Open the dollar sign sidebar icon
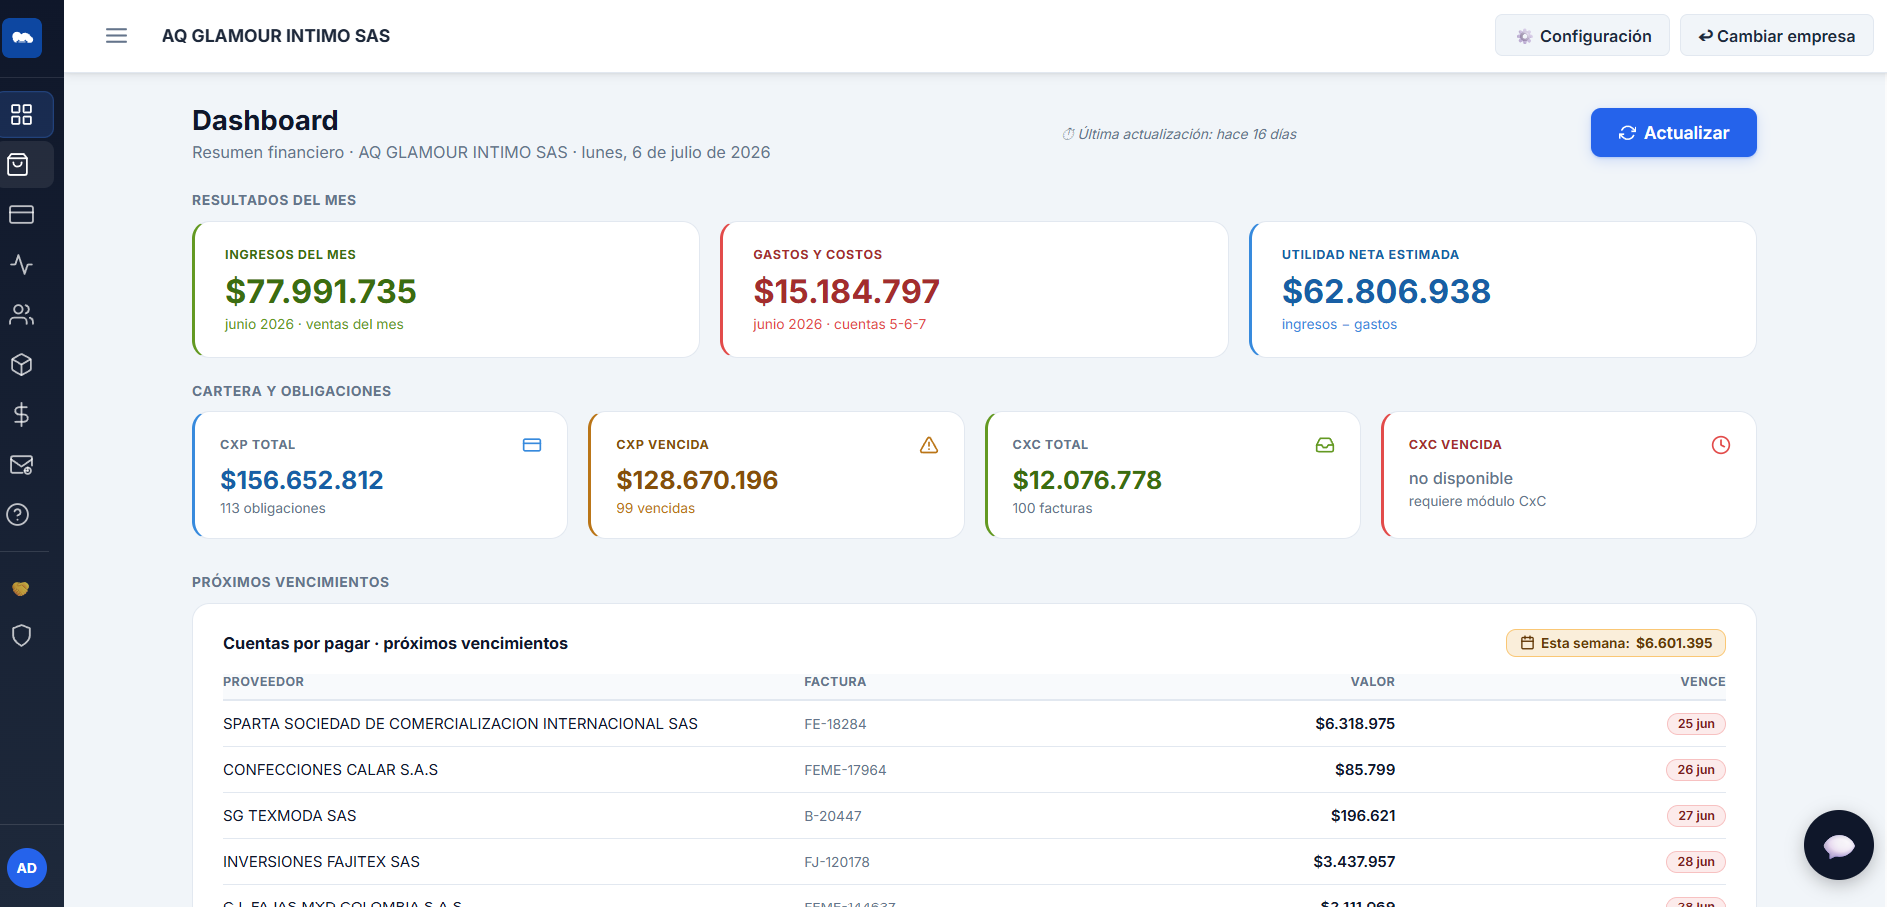The width and height of the screenshot is (1887, 907). (22, 414)
